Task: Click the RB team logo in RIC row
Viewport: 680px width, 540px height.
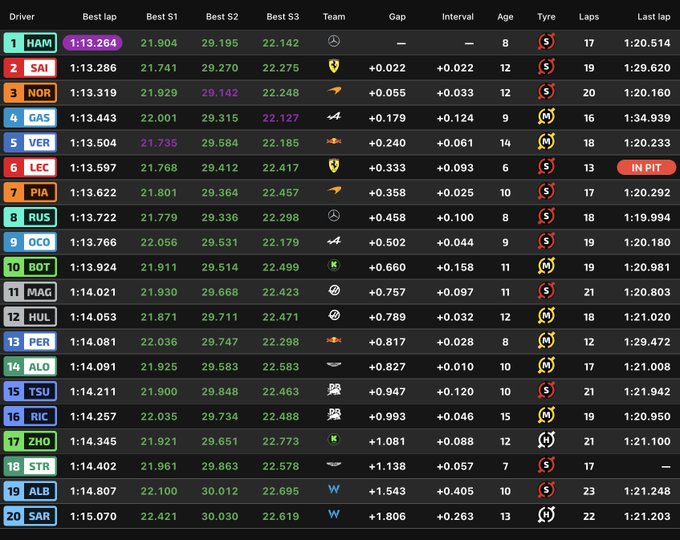Action: [334, 415]
